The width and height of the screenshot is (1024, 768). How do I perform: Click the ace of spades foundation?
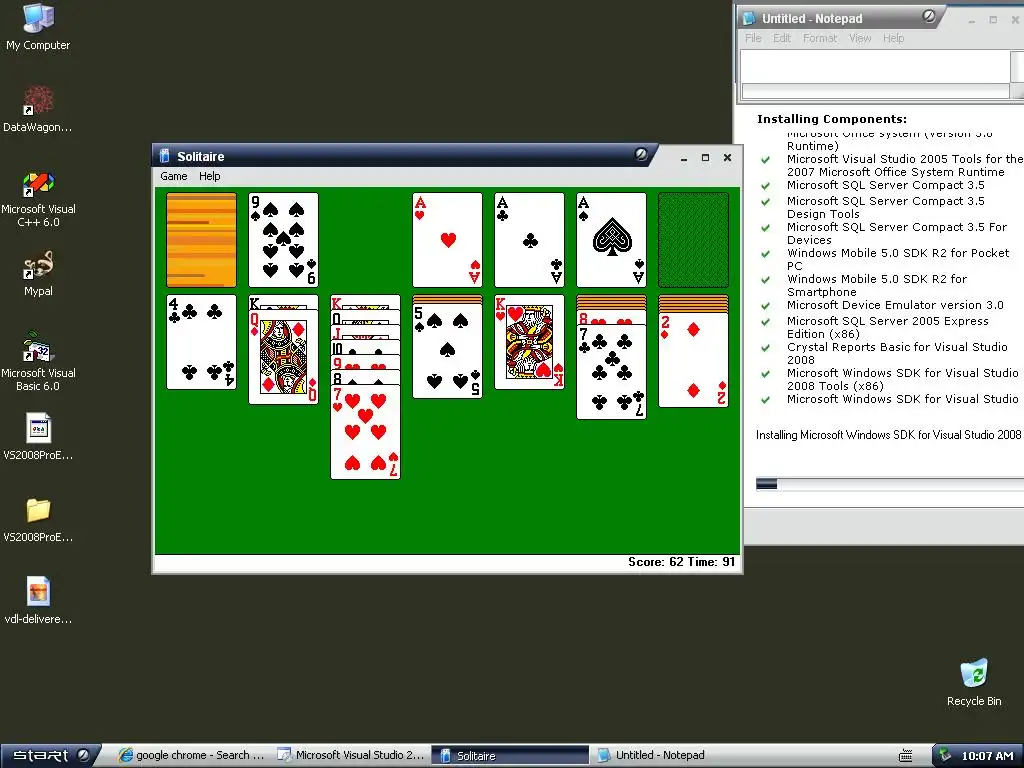click(x=611, y=240)
